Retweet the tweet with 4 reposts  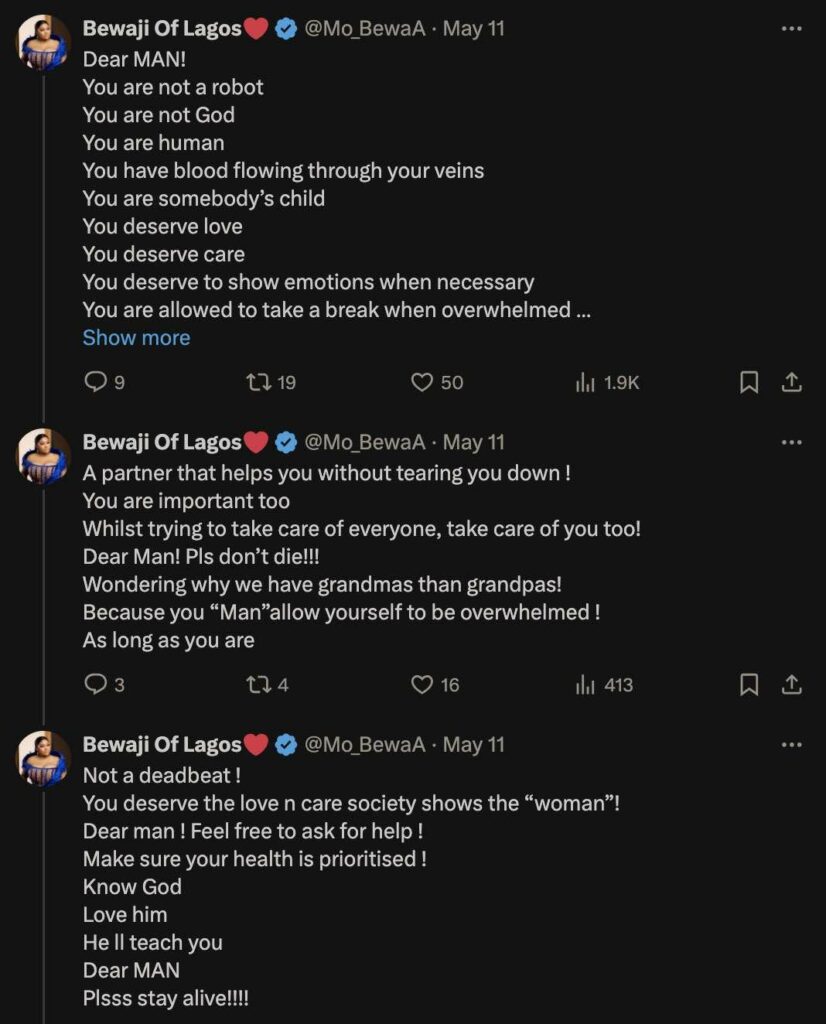click(259, 685)
